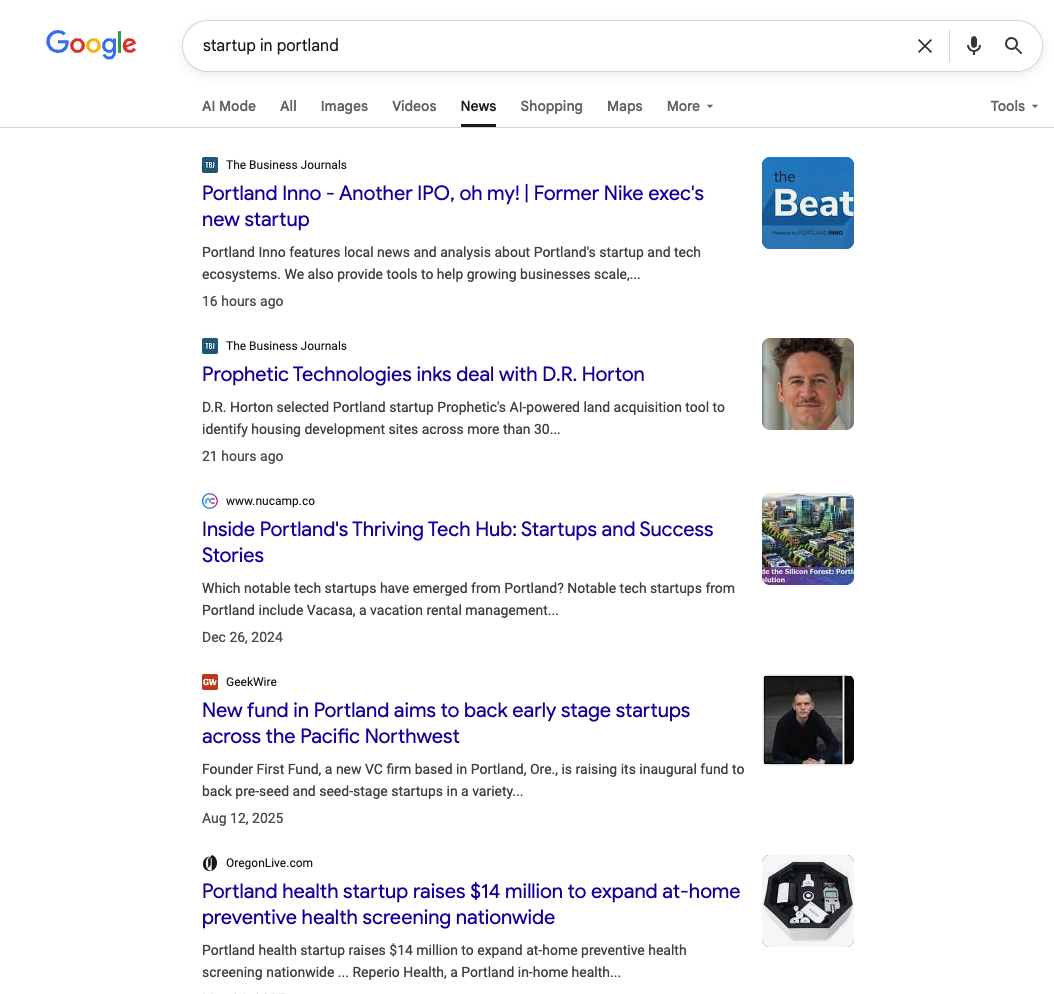Select the GeekWire source icon

[210, 681]
